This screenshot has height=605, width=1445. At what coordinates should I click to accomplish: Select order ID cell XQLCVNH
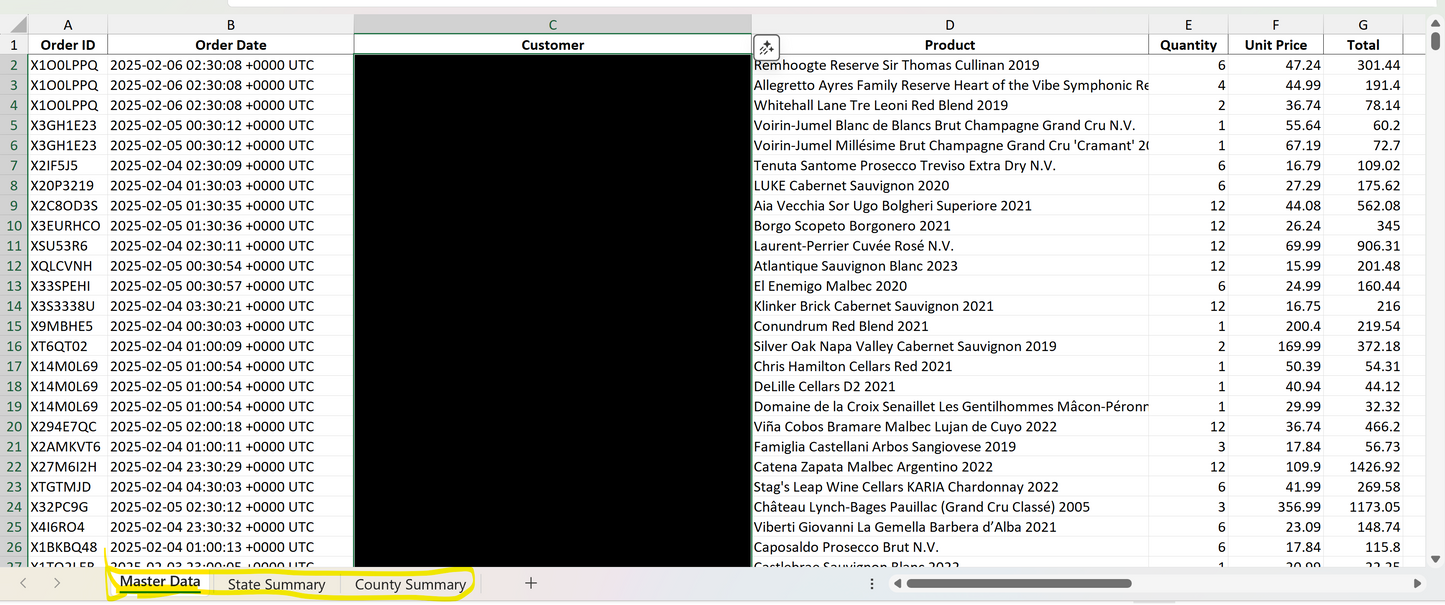click(x=68, y=266)
